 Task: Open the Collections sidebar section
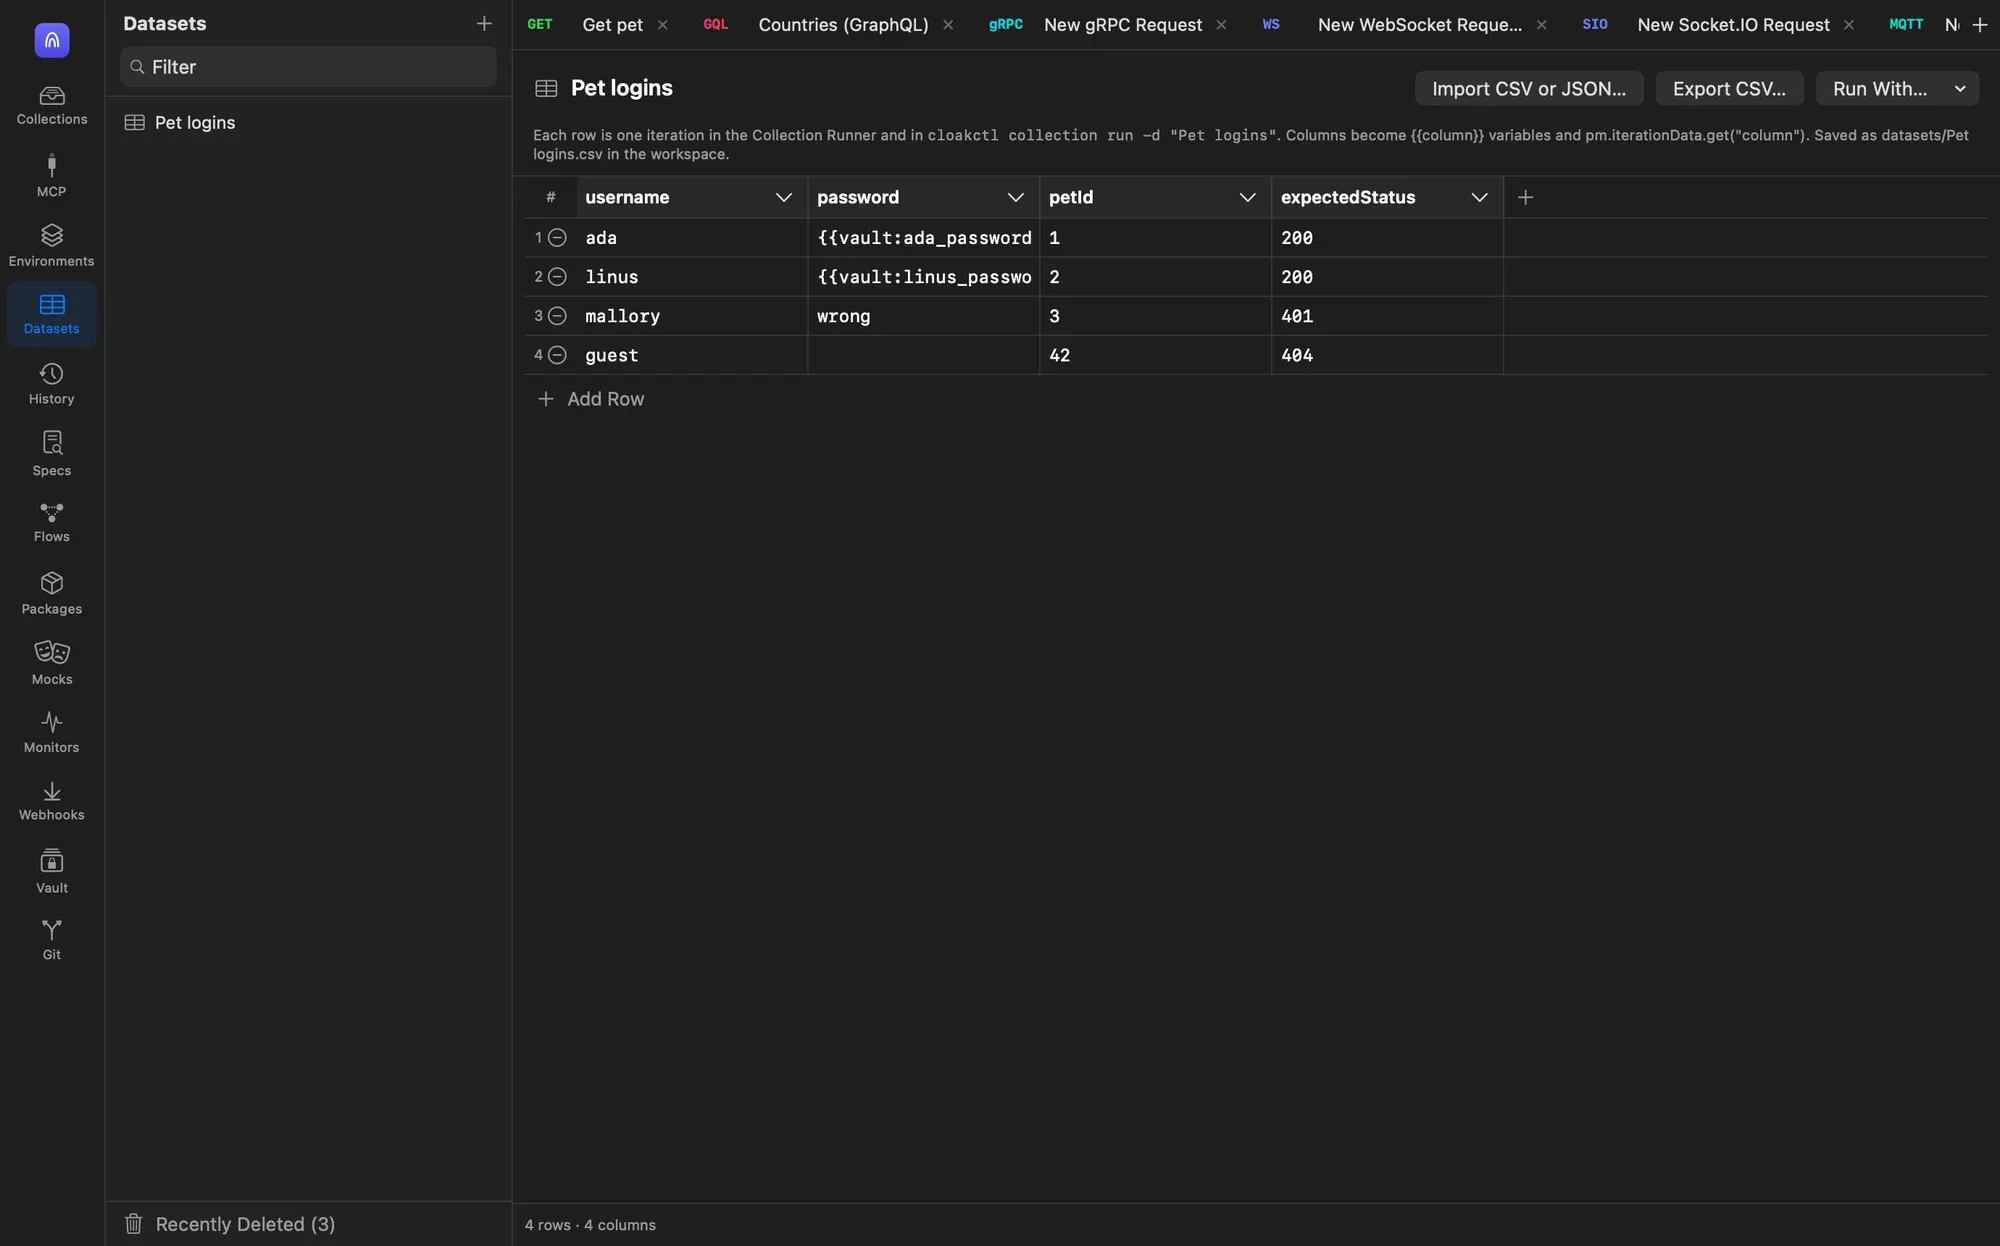click(x=52, y=106)
